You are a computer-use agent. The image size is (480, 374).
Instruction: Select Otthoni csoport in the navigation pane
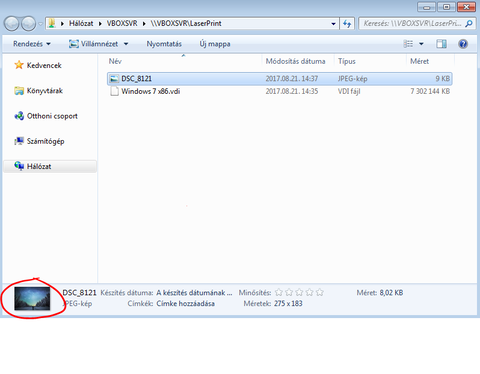click(52, 116)
